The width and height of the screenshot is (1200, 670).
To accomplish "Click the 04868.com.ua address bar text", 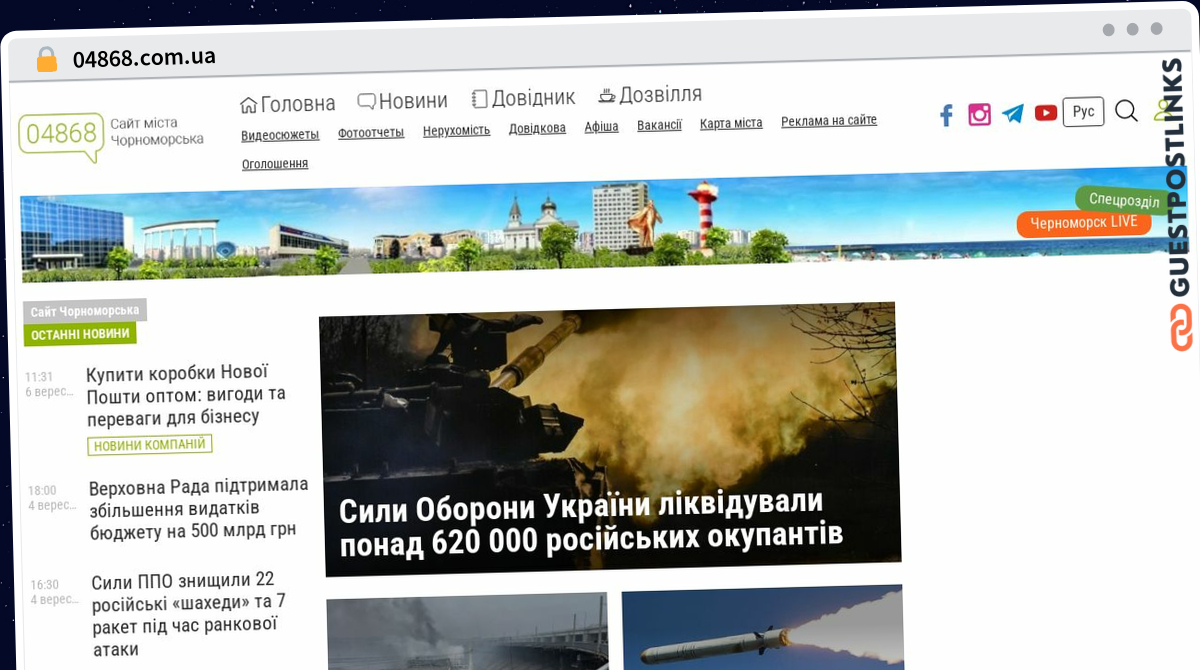I will point(144,57).
